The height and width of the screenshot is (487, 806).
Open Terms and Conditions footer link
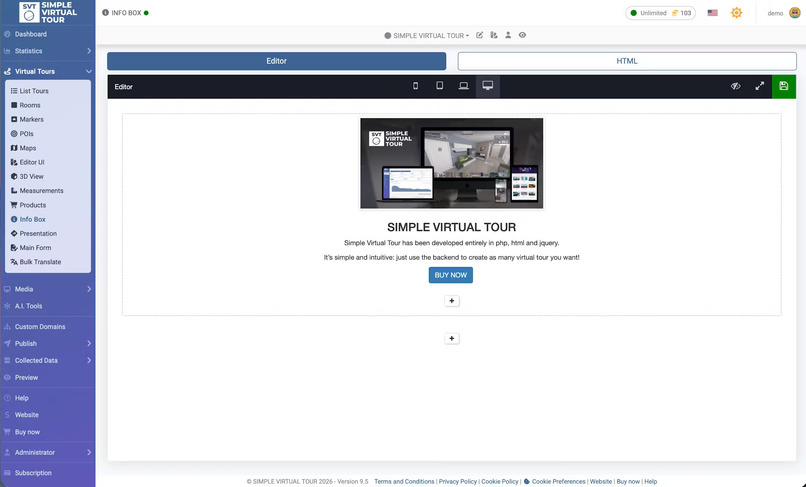[404, 482]
